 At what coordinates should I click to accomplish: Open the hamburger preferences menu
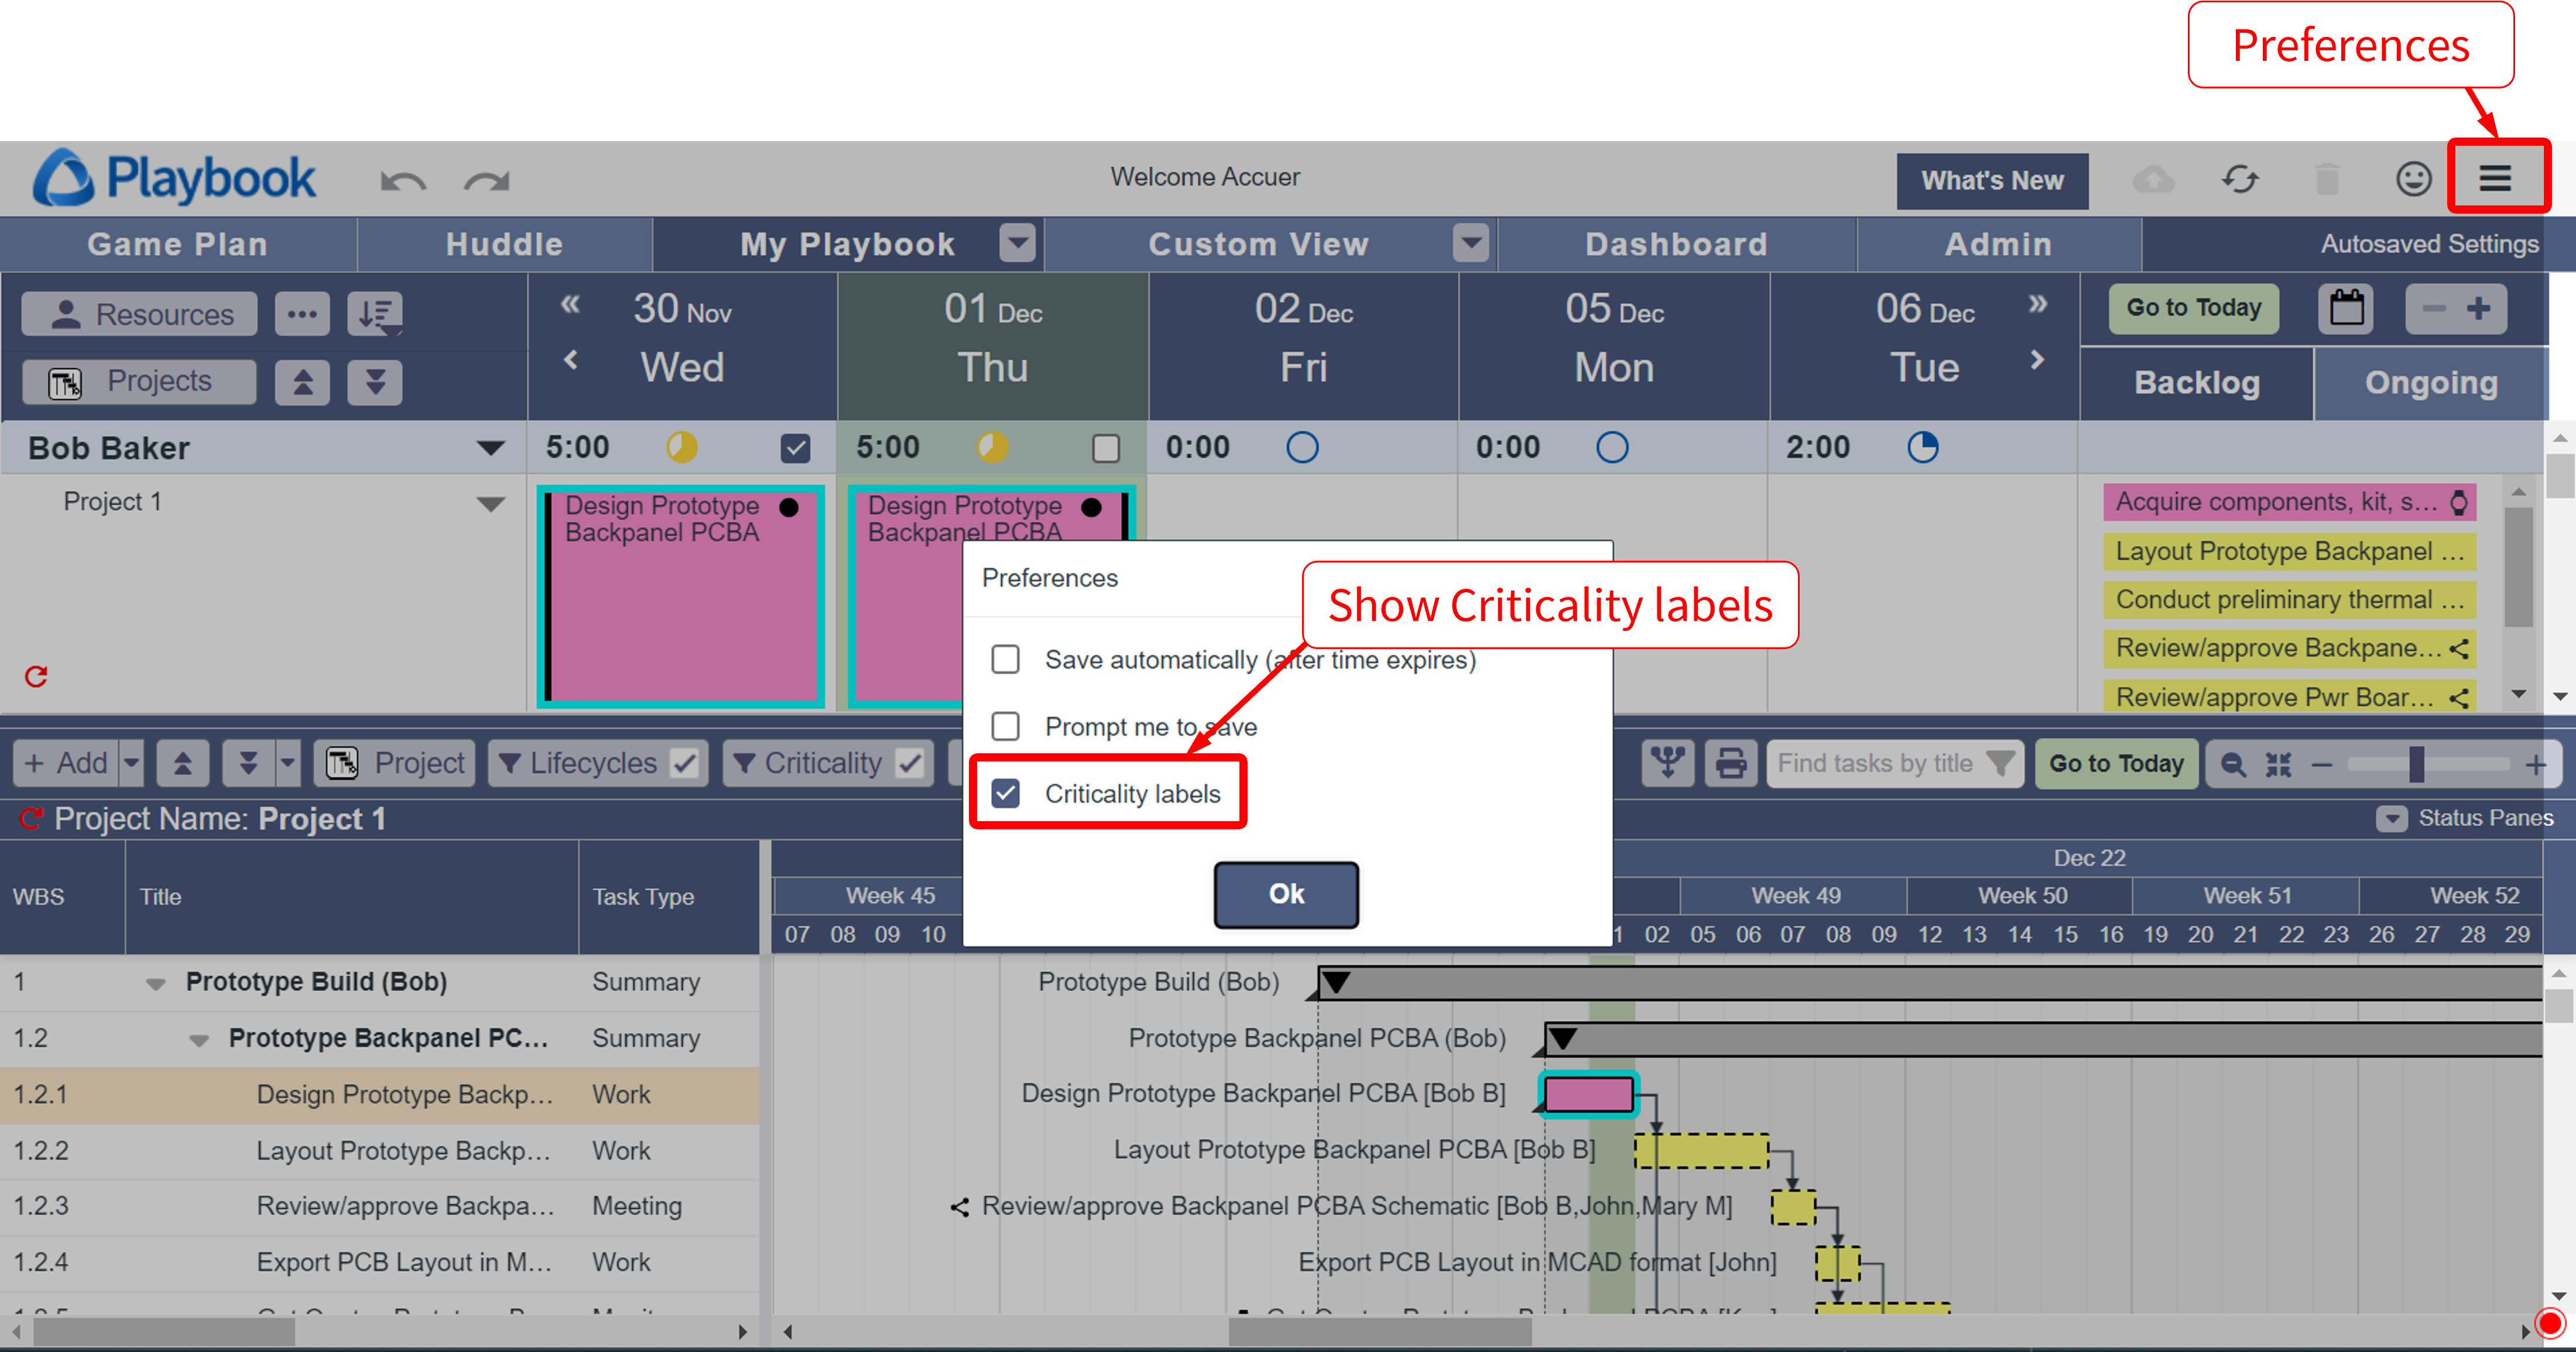pyautogui.click(x=2496, y=178)
